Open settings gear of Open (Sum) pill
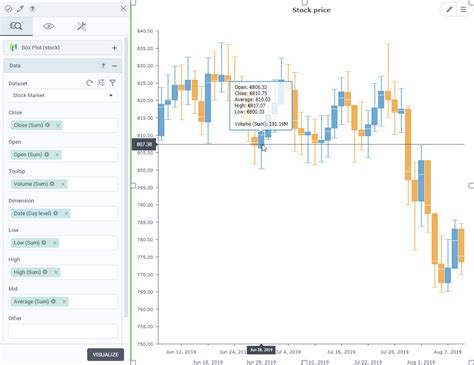 [x=47, y=154]
